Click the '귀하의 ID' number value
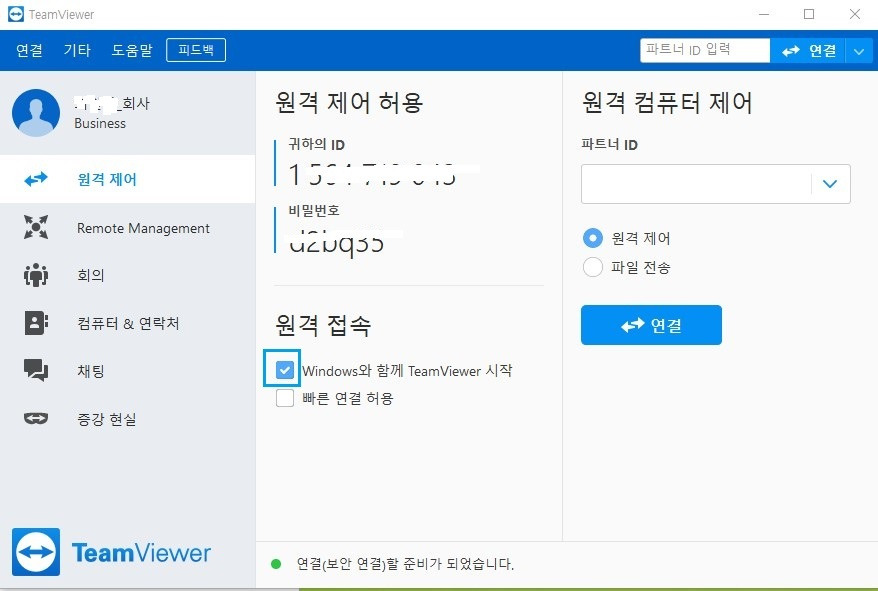This screenshot has height=591, width=878. pyautogui.click(x=372, y=174)
